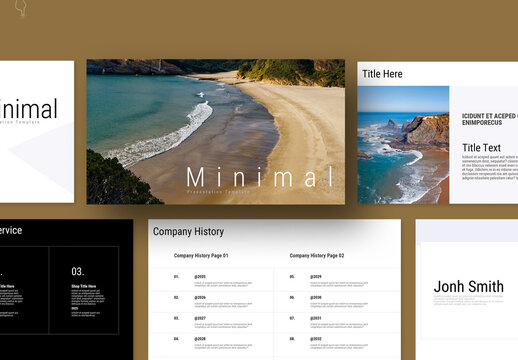Click the 'Company History' slide title
518x360 pixels.
pos(188,231)
